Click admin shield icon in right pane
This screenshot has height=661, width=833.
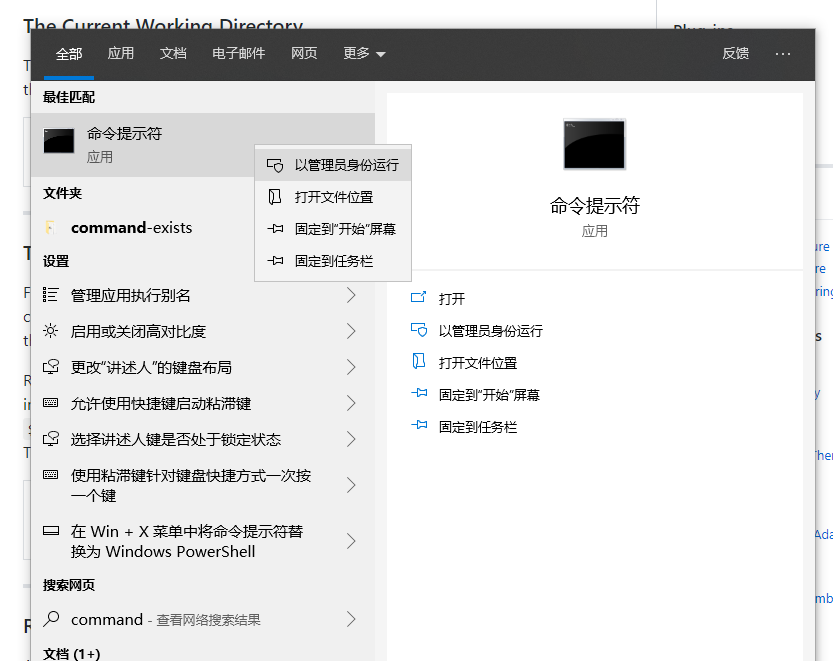click(419, 330)
